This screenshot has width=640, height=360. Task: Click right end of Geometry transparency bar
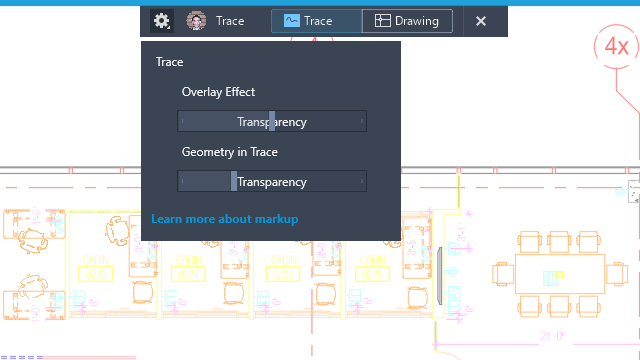click(362, 181)
